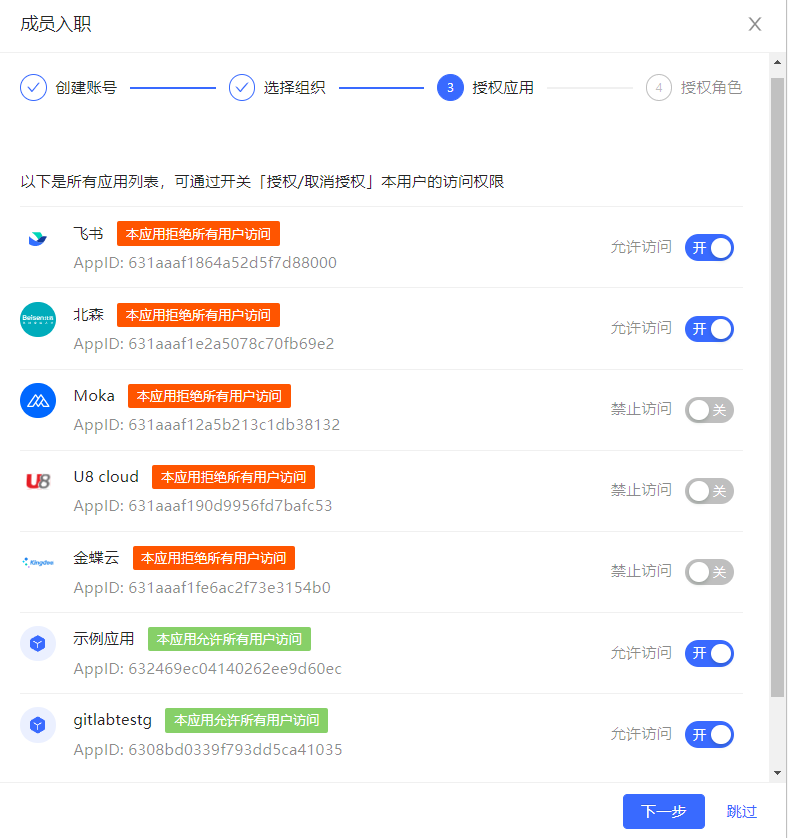
Task: Enable access toggle for Moka
Action: [709, 409]
